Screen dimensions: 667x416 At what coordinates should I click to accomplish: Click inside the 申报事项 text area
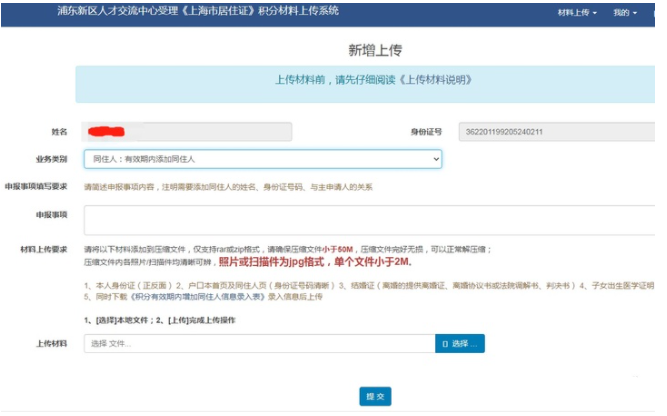click(368, 220)
